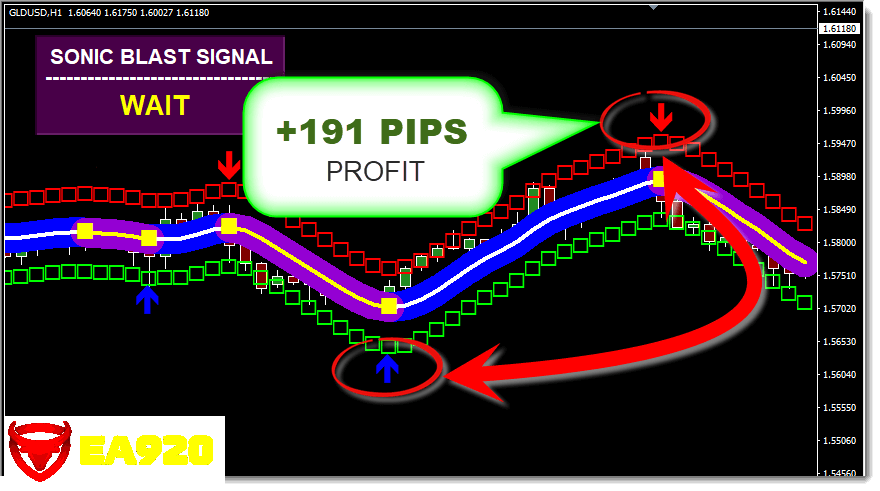
Task: Click the circled red down arrow sell signal
Action: (x=659, y=116)
